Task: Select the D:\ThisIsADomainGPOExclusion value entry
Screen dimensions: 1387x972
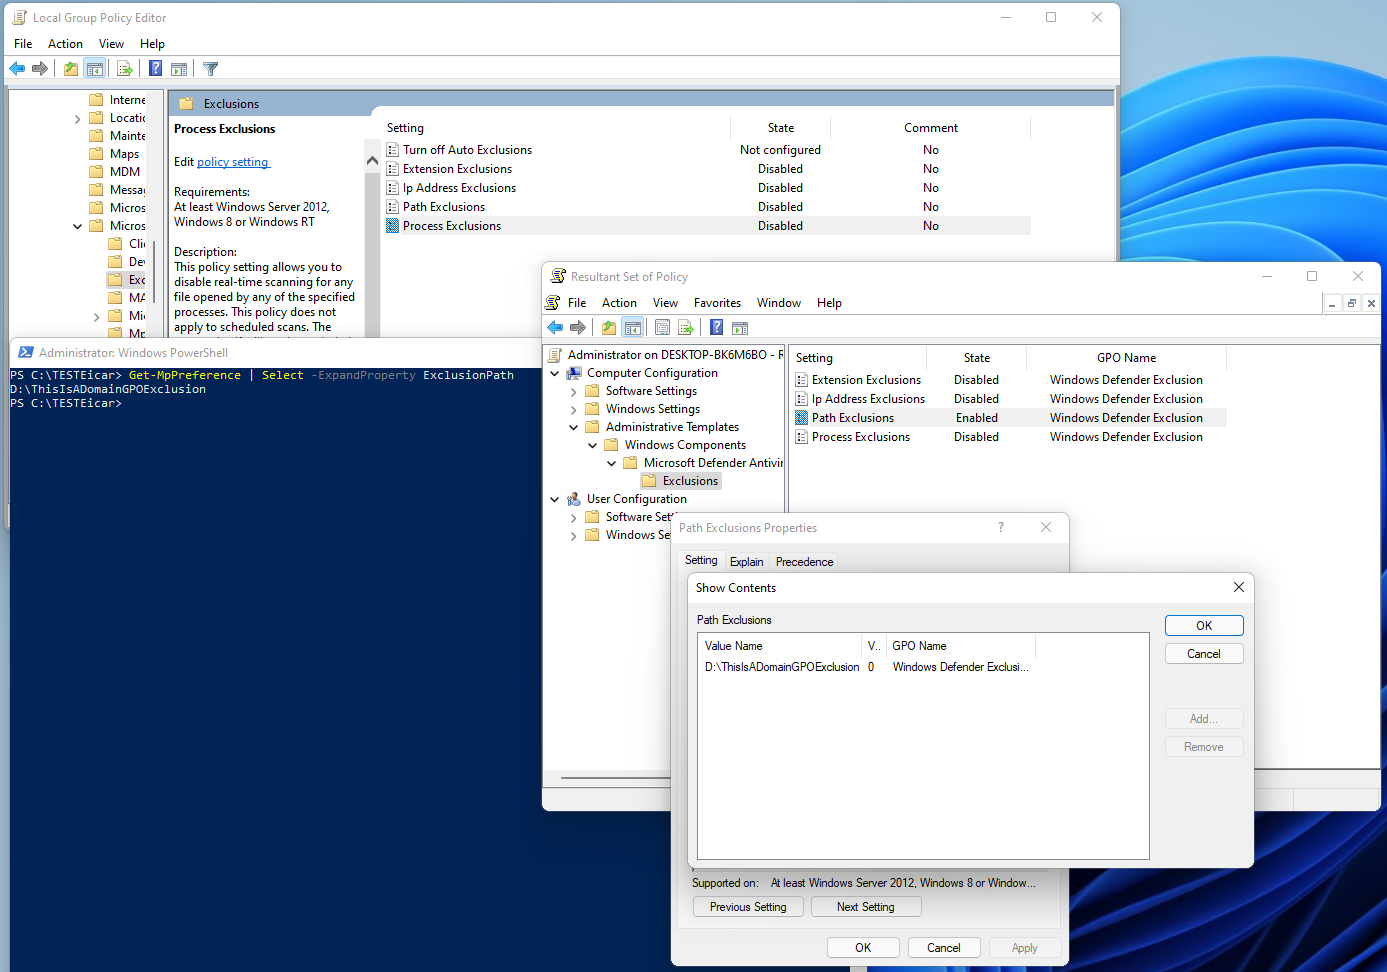Action: coord(781,666)
